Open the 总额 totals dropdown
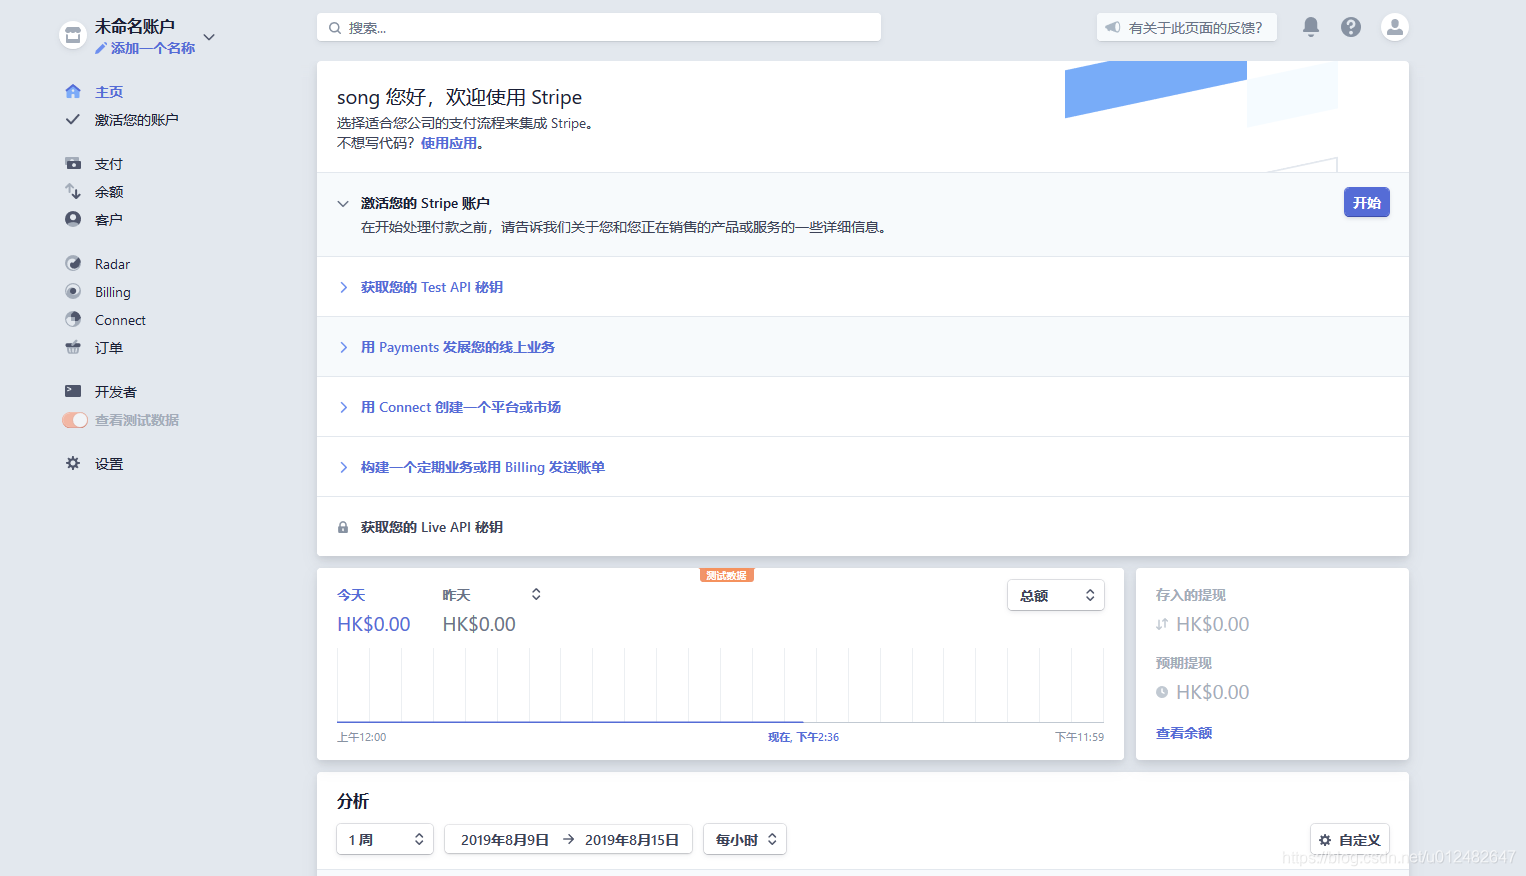The width and height of the screenshot is (1526, 876). pyautogui.click(x=1056, y=594)
